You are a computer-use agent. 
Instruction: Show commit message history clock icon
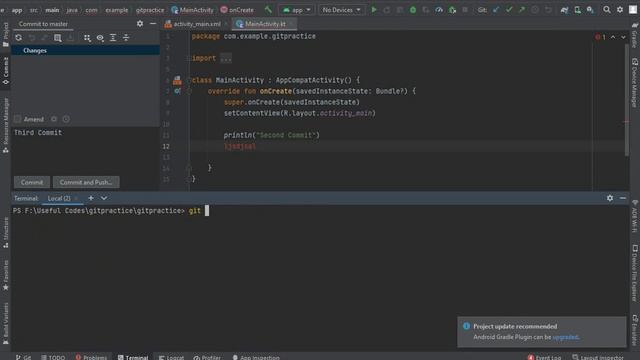click(66, 119)
